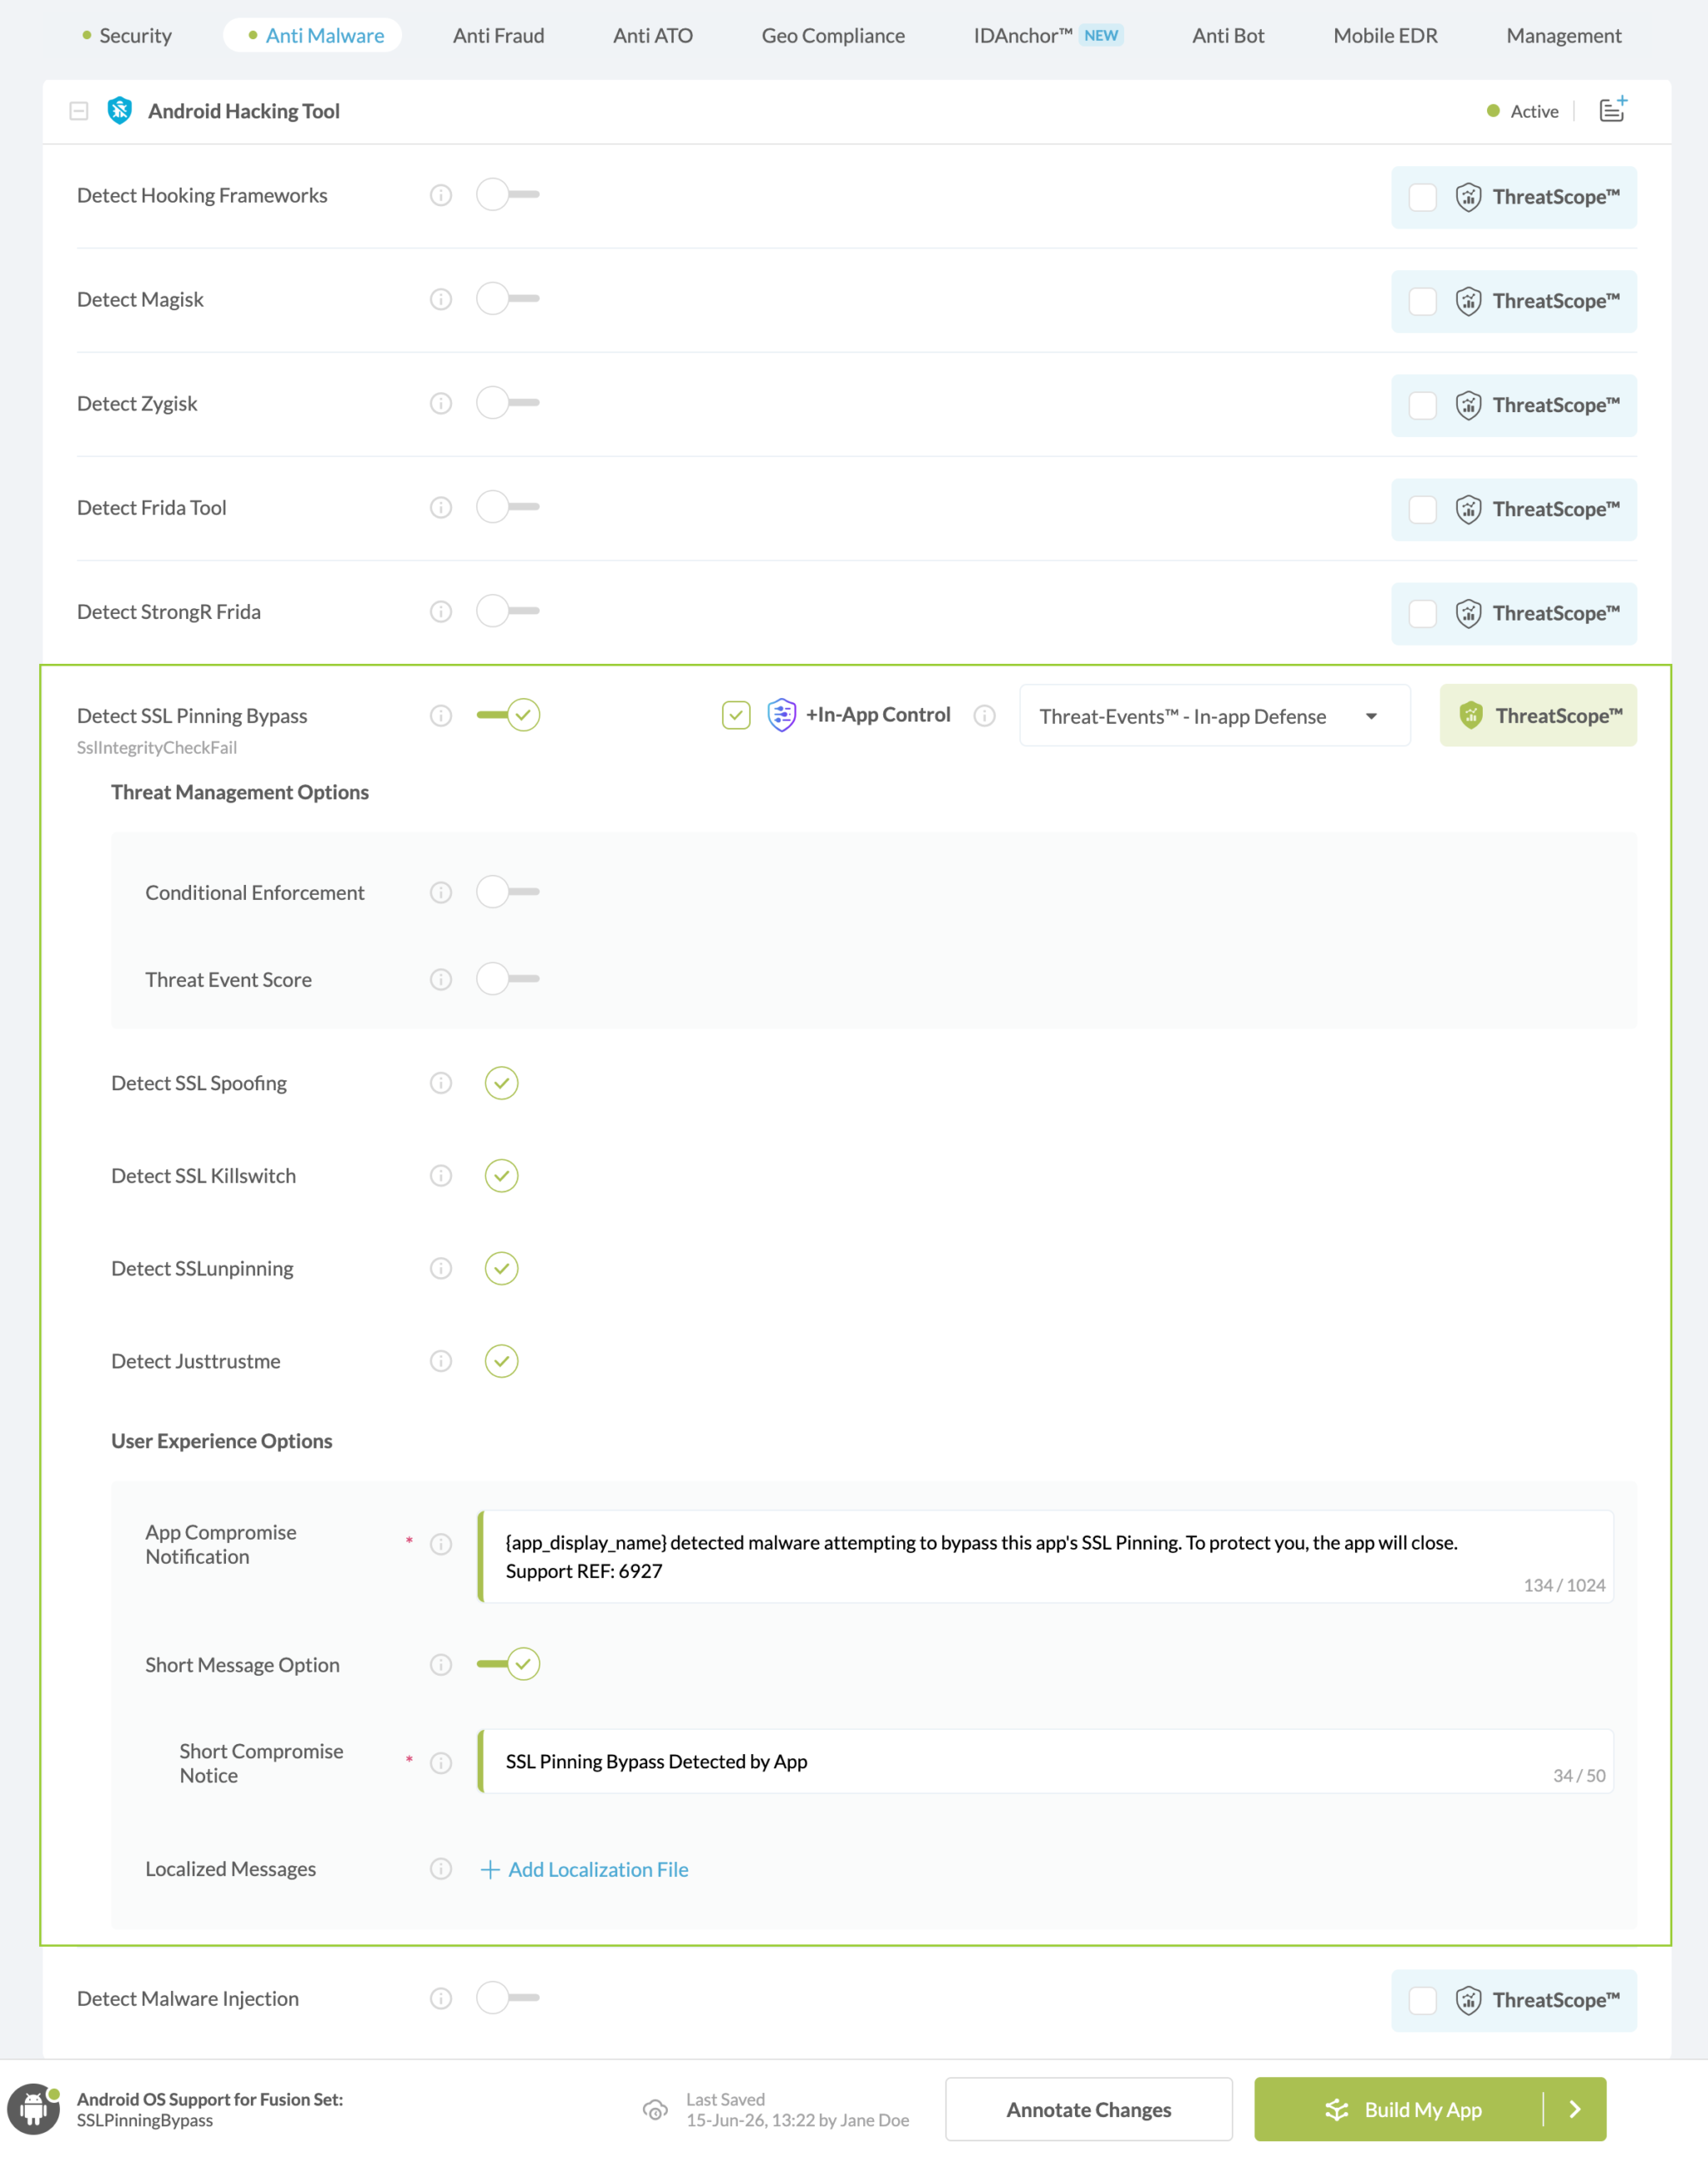Screen dimensions: 1708x2157
Task: Enable the Conditional Enforcement toggle
Action: pyautogui.click(x=508, y=891)
